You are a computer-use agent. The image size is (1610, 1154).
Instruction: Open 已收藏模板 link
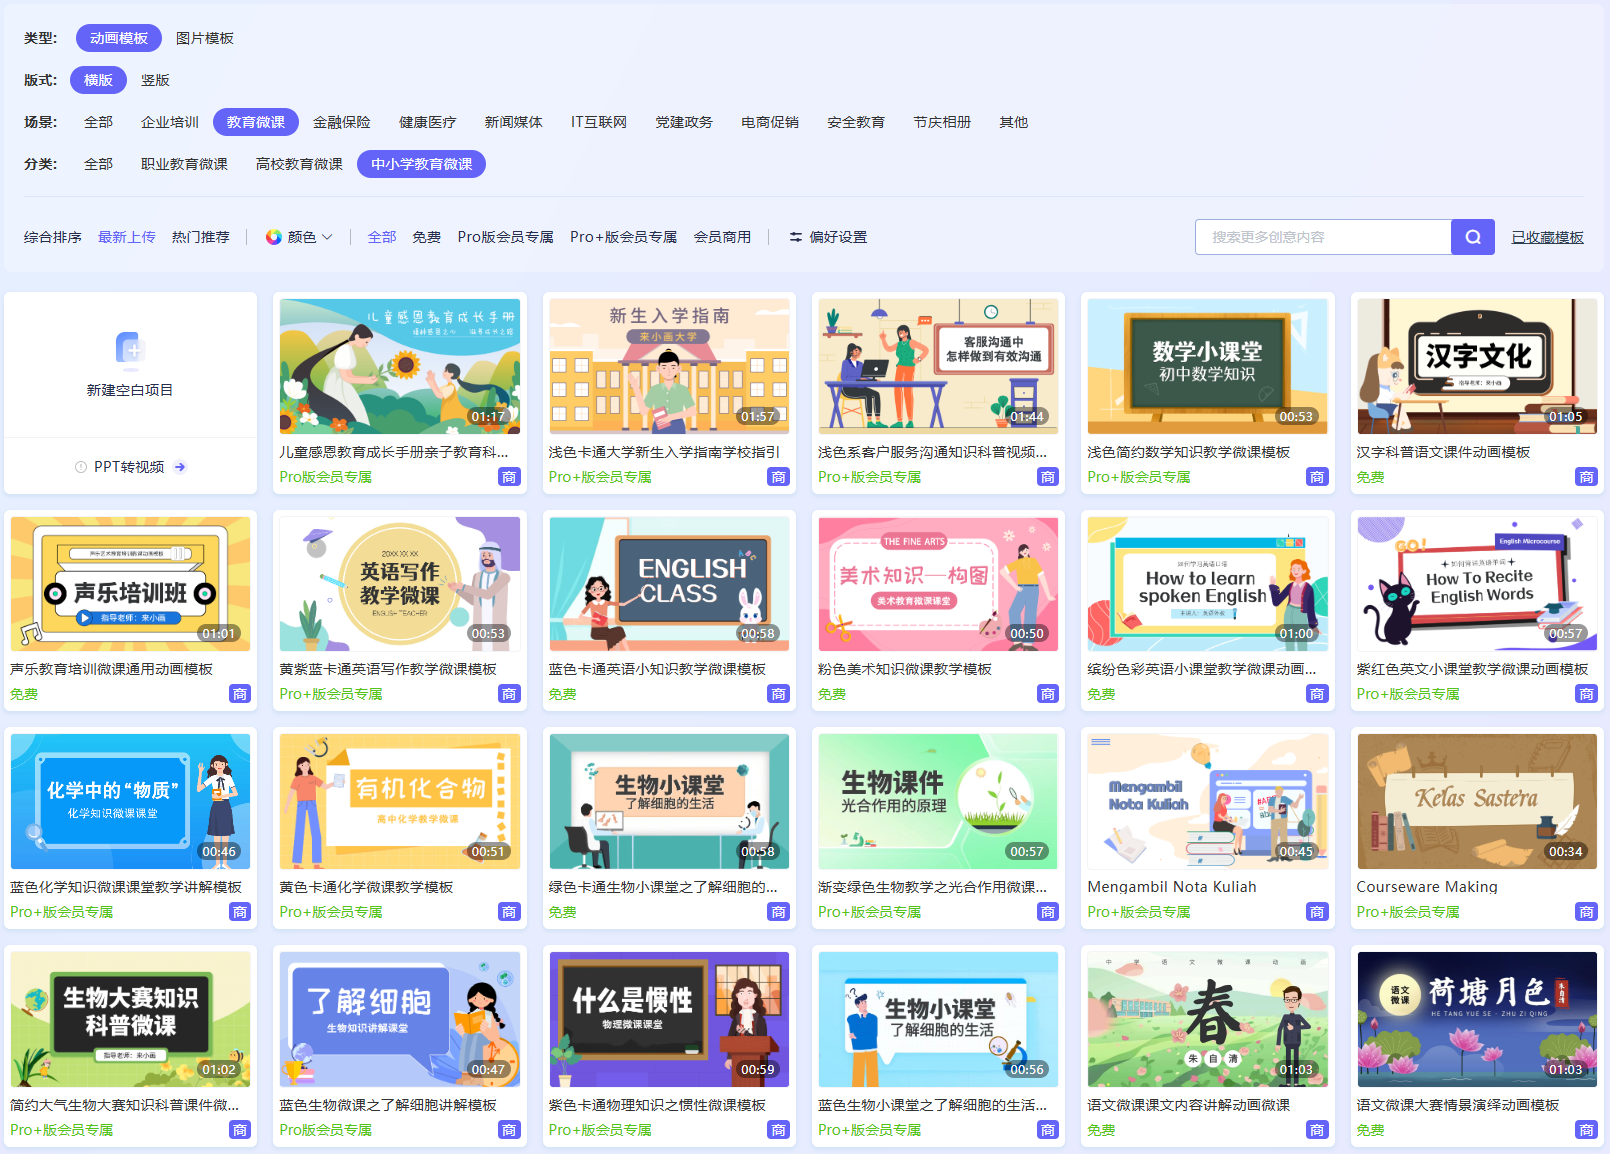[1547, 237]
